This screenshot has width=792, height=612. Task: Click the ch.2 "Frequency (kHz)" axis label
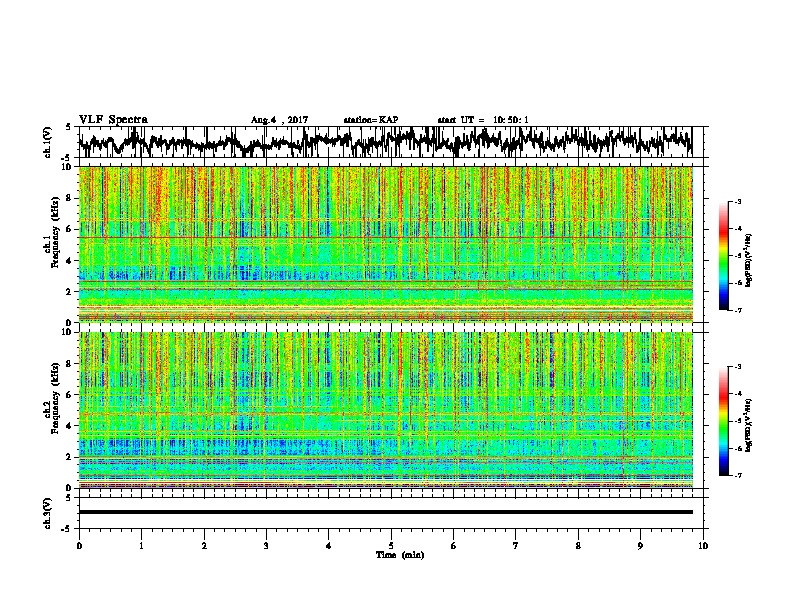(55, 398)
